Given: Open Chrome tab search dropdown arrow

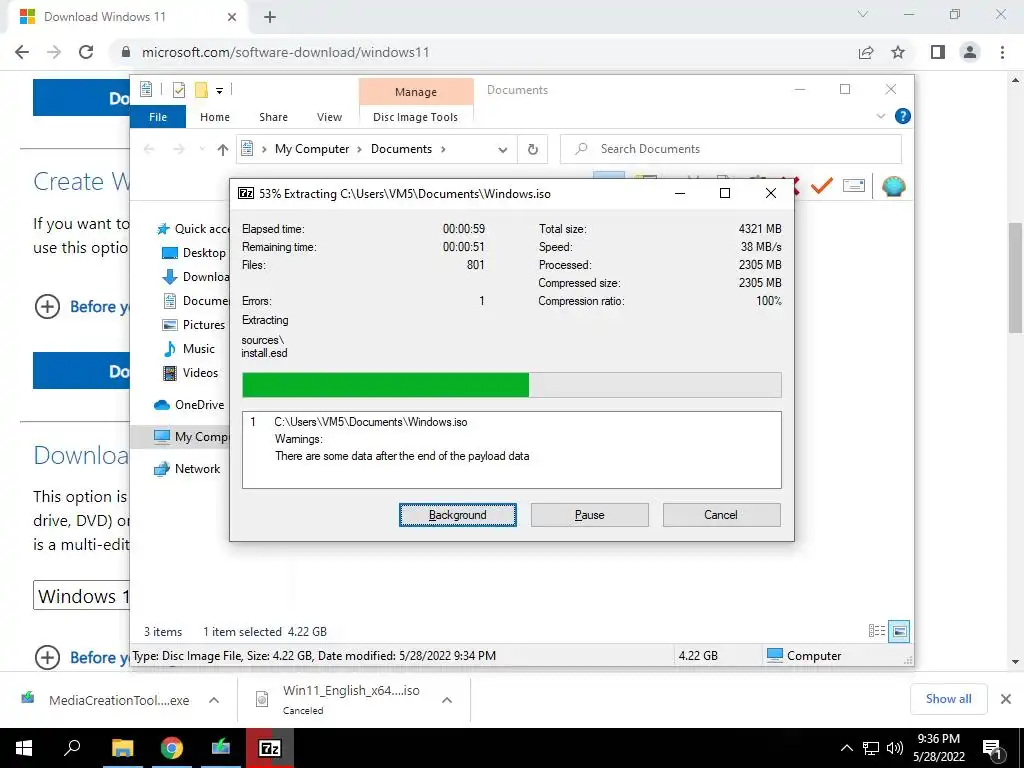Looking at the screenshot, I should tap(863, 14).
